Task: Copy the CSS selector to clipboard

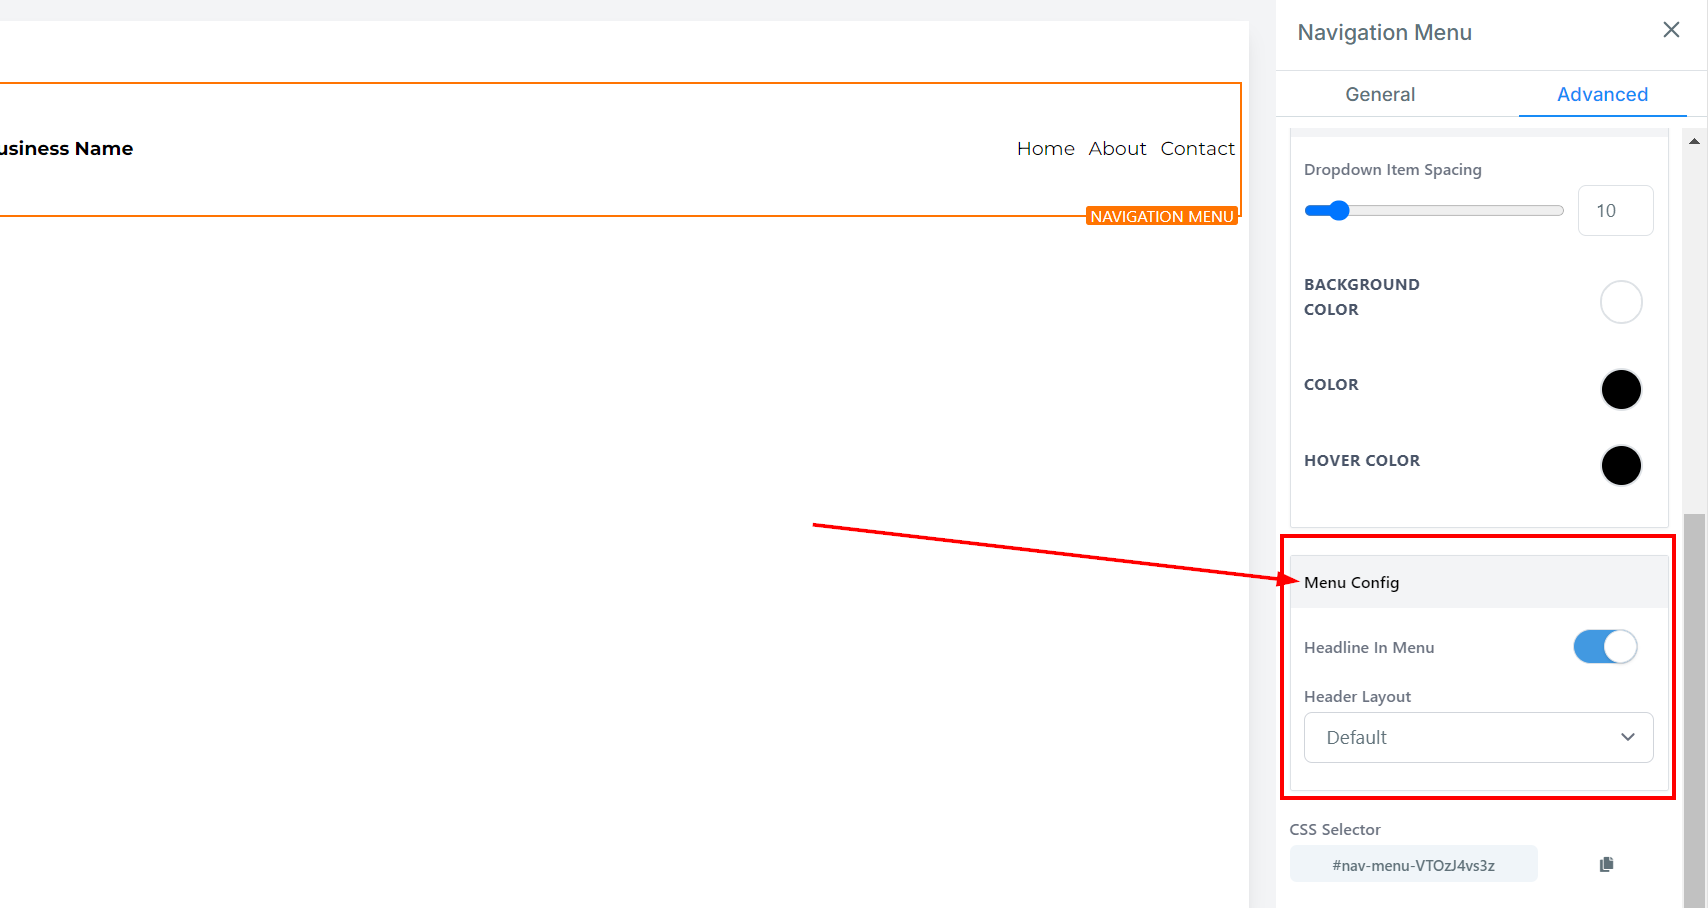Action: [1606, 864]
